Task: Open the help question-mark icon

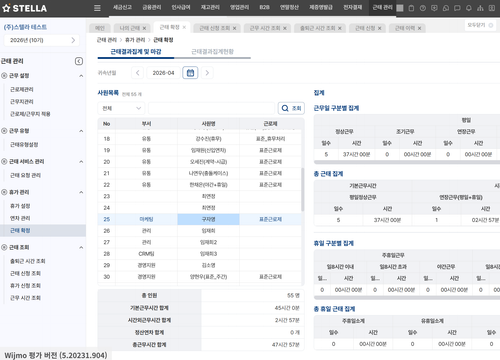Action: point(423,8)
